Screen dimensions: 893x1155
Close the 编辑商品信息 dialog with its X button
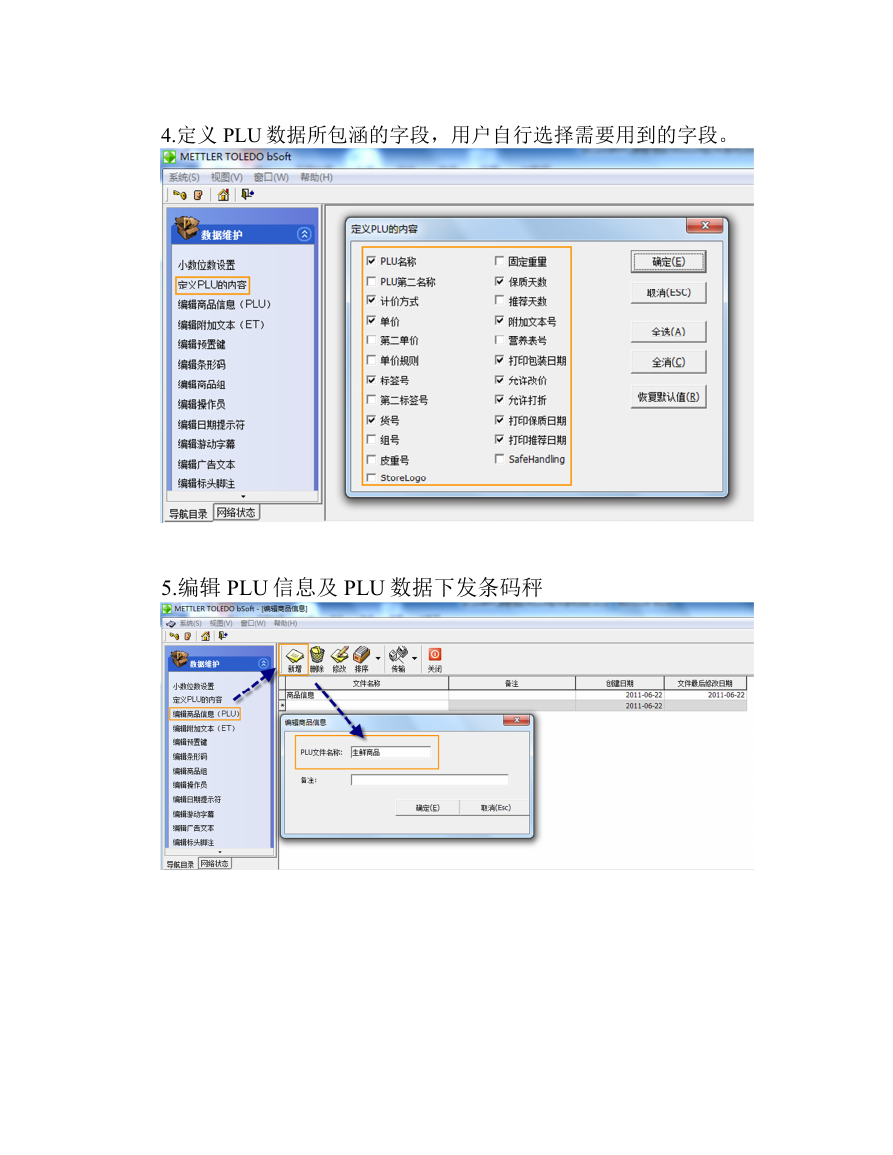pyautogui.click(x=516, y=720)
